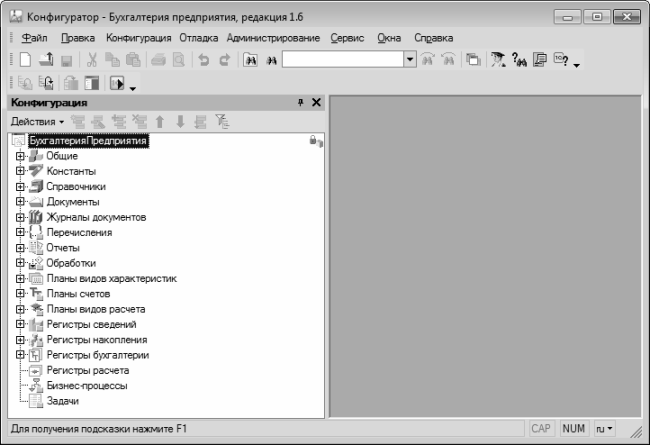
Task: Open the Администрирование menu
Action: click(273, 38)
